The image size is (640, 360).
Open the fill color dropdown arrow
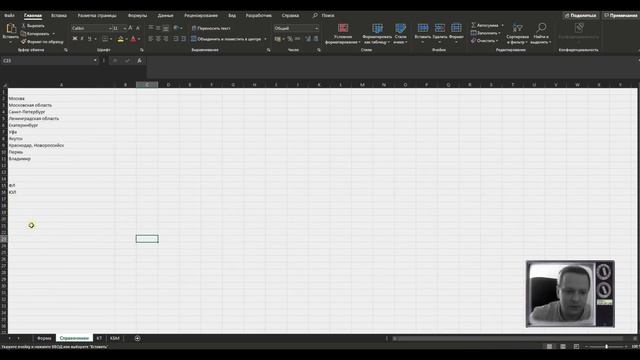tap(126, 39)
